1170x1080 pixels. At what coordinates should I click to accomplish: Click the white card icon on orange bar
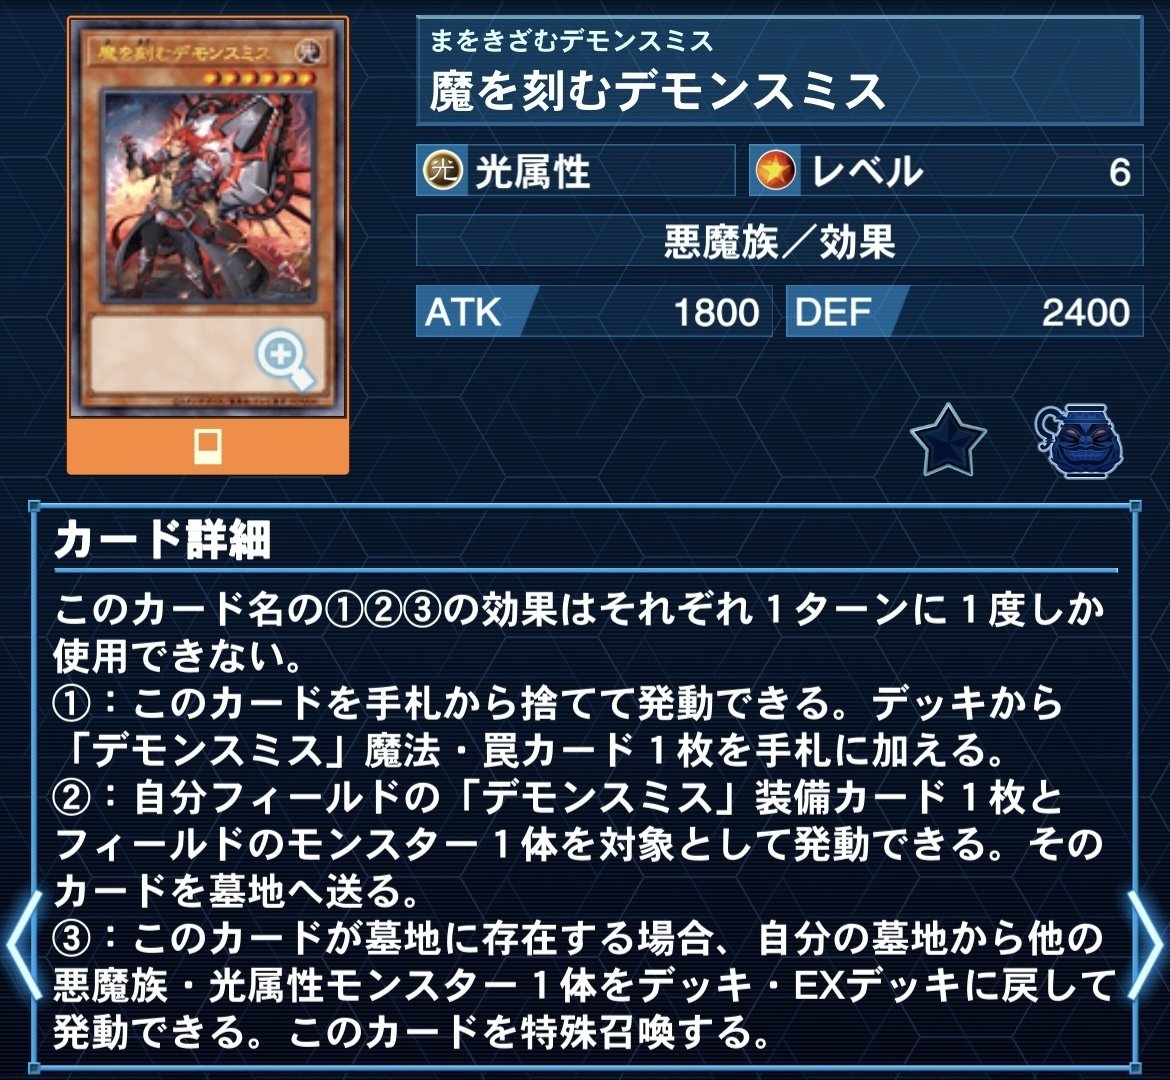click(207, 446)
